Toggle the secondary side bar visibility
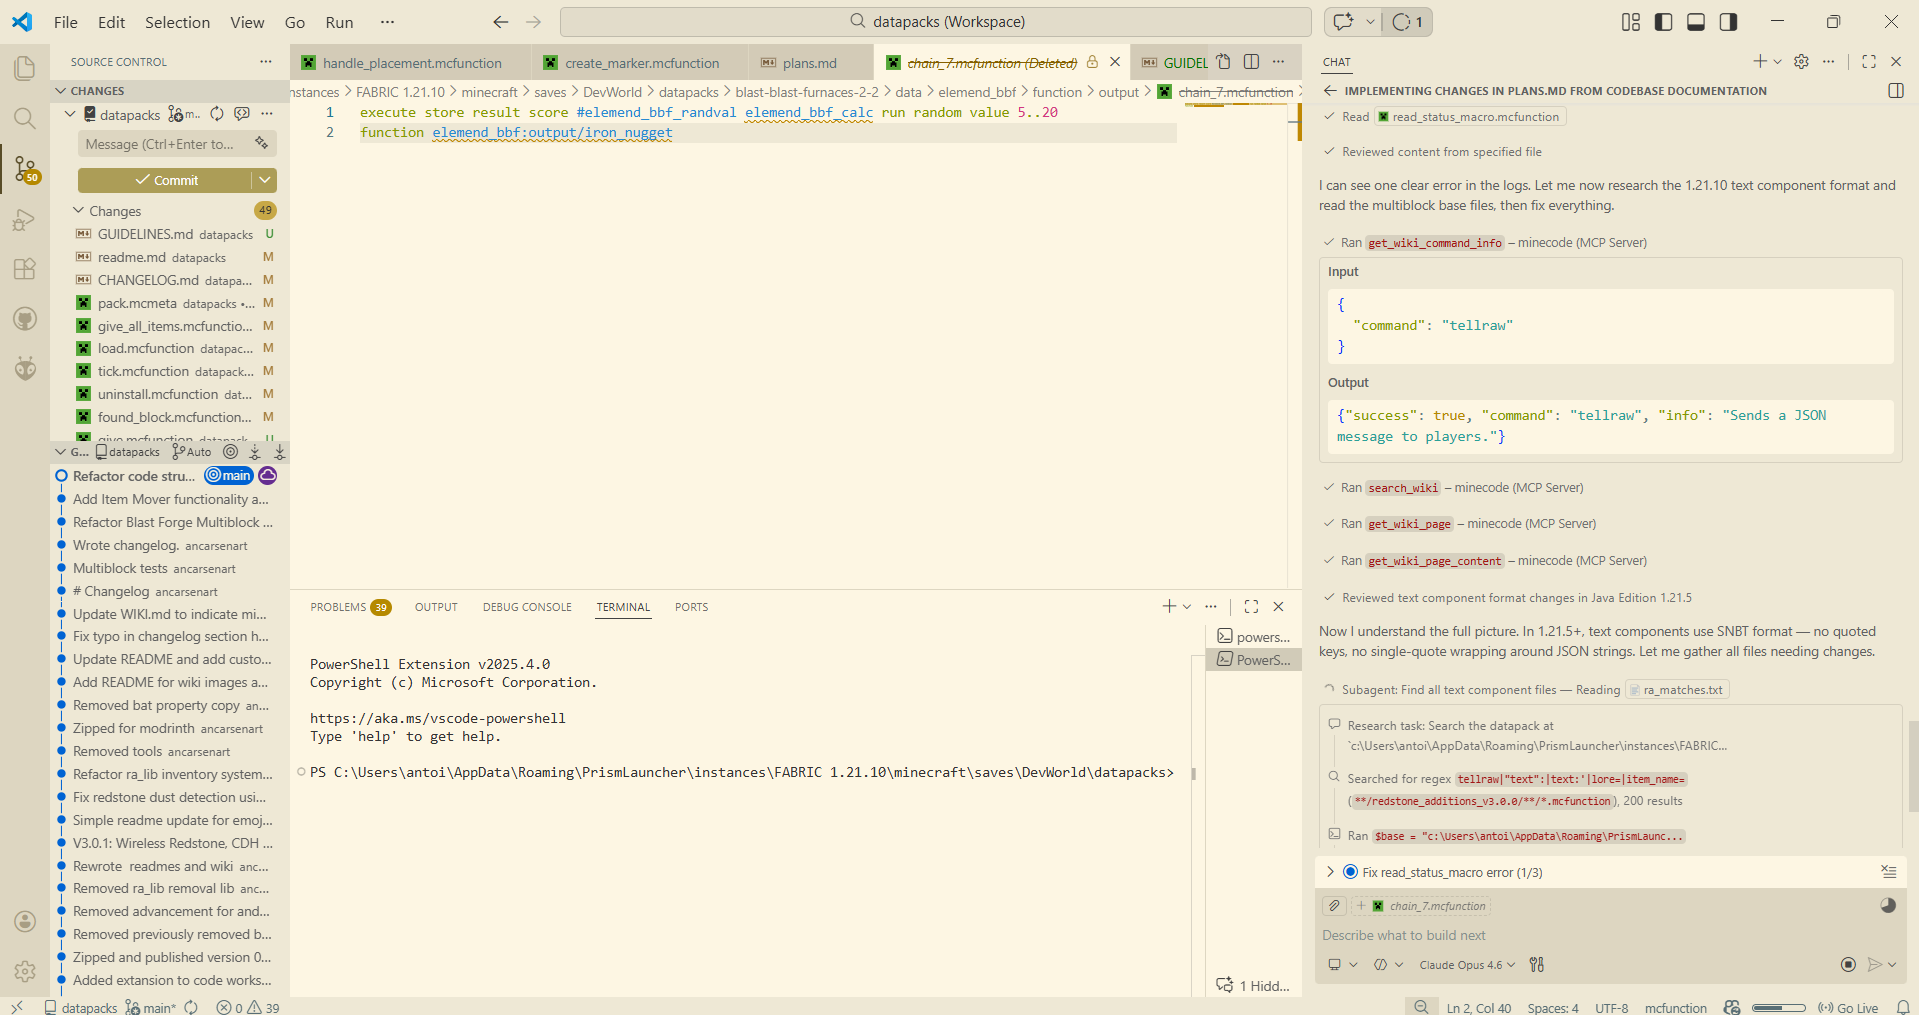1919x1015 pixels. 1728,22
